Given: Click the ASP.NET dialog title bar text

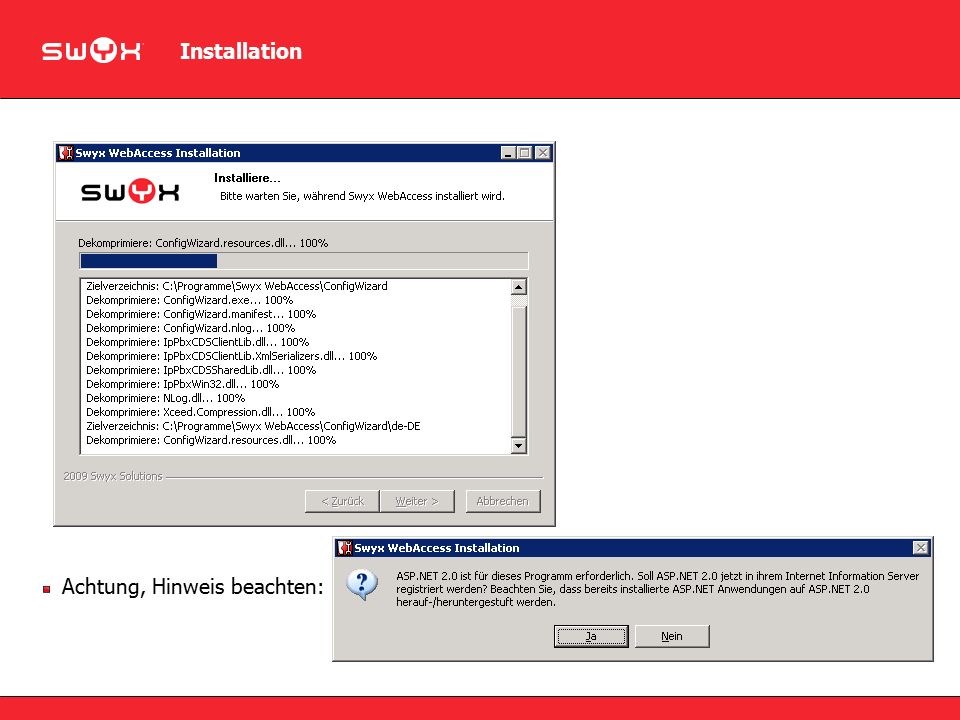Looking at the screenshot, I should 437,548.
